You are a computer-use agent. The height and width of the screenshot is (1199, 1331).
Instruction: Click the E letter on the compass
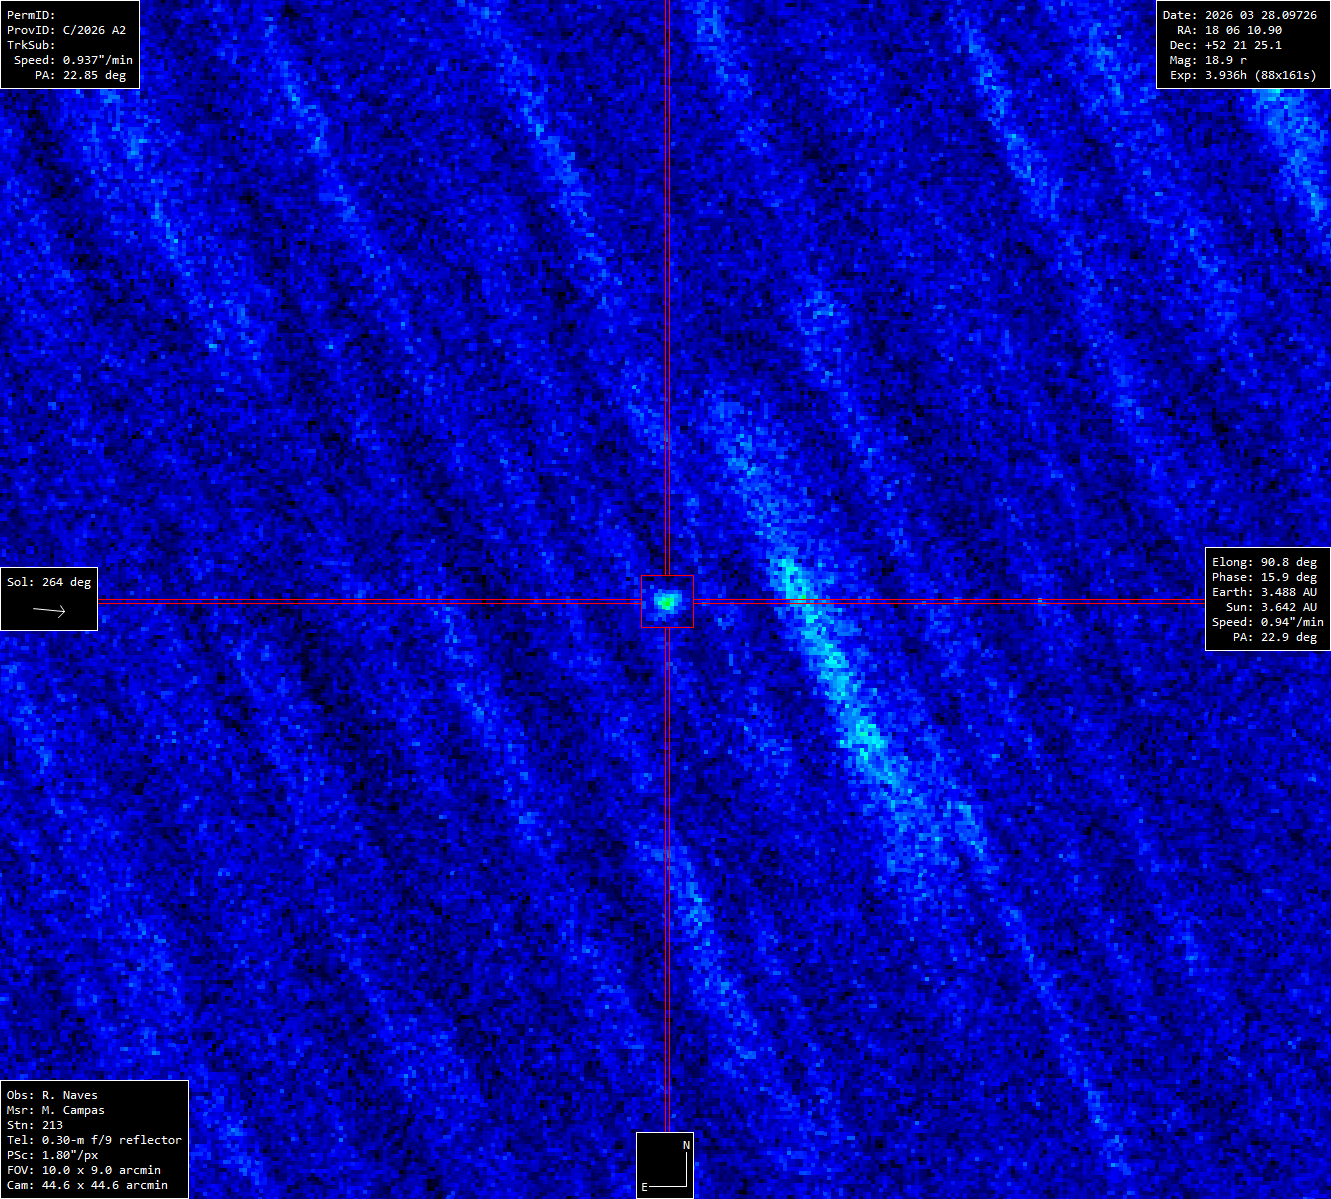pyautogui.click(x=645, y=1187)
